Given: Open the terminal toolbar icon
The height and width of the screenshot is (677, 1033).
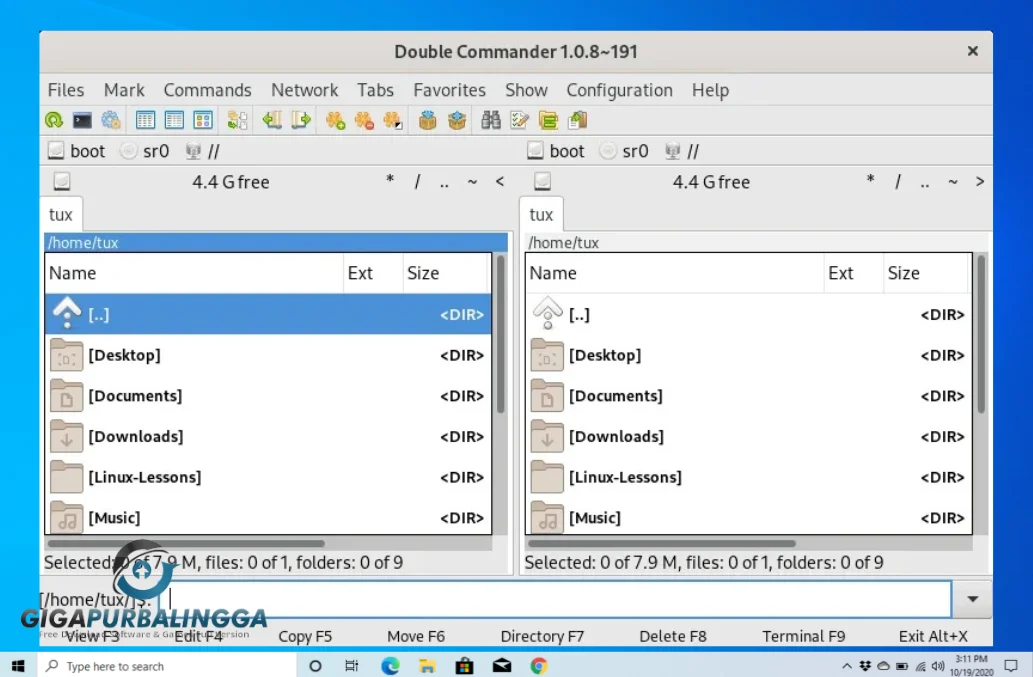Looking at the screenshot, I should 82,120.
